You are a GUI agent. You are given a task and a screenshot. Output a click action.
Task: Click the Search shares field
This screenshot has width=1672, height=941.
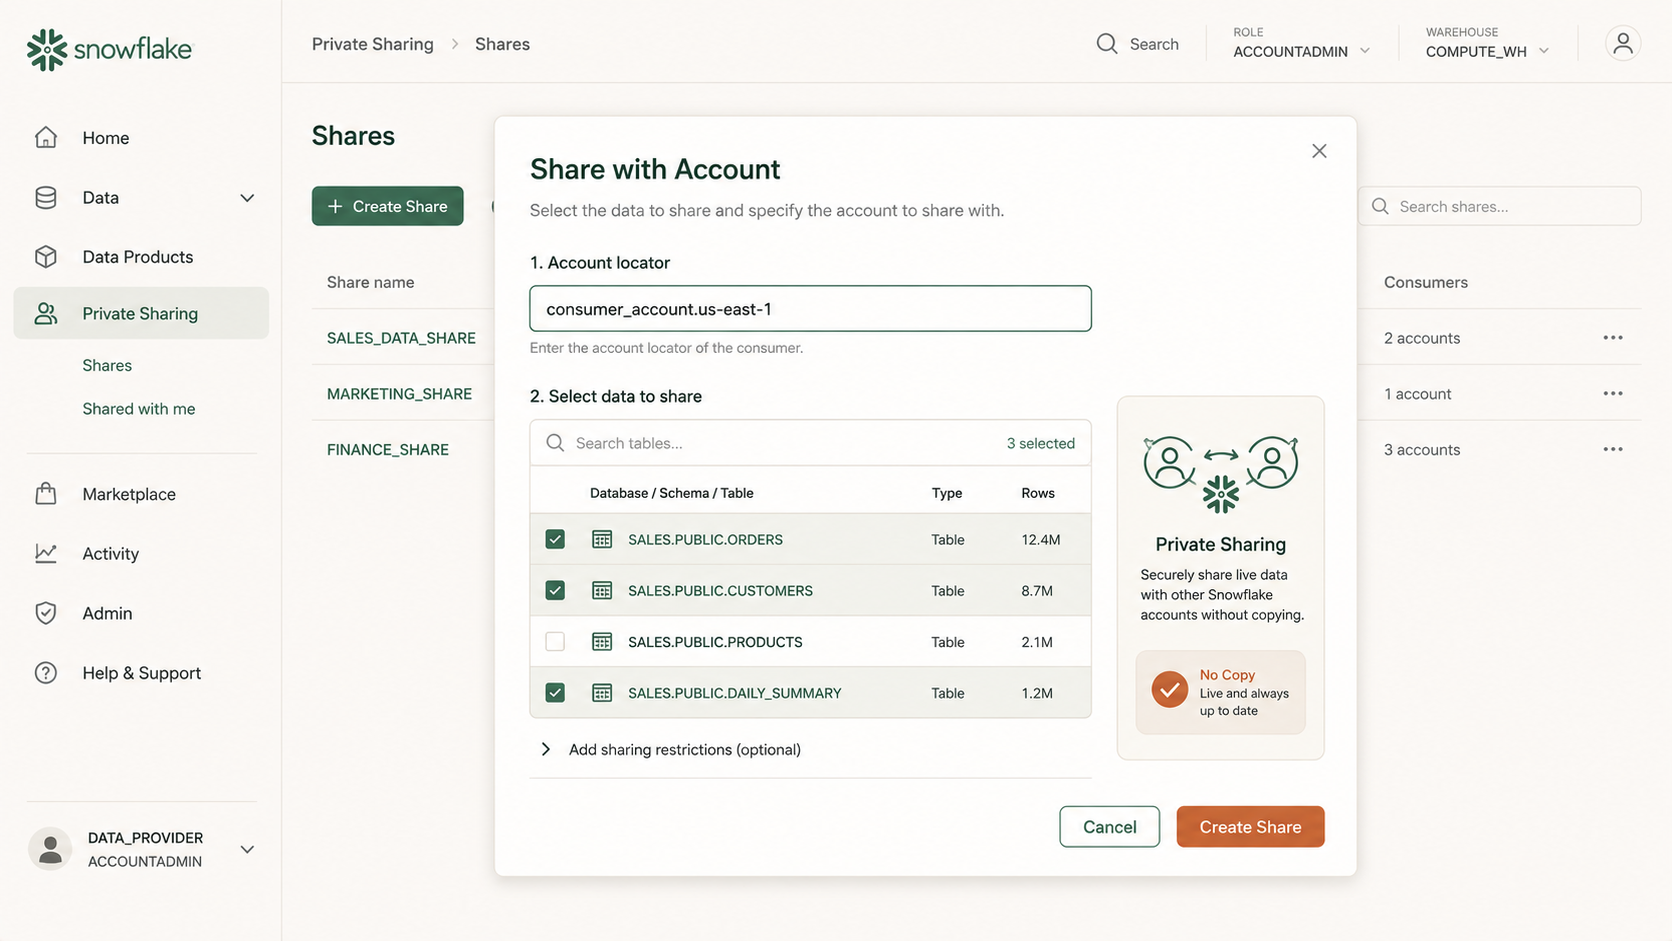point(1499,206)
